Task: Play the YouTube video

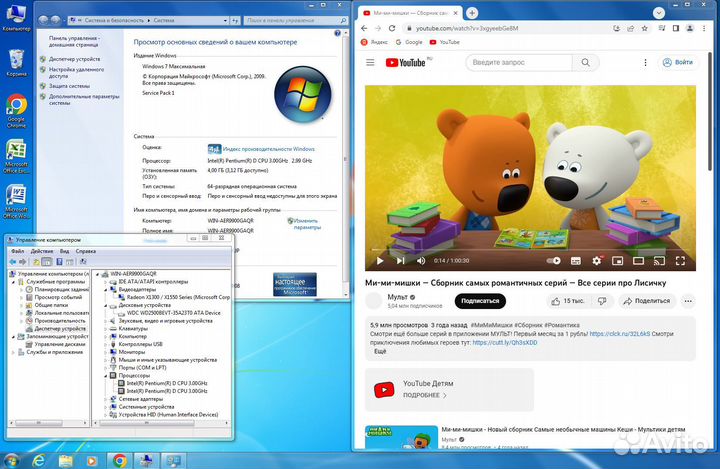Action: (380, 261)
